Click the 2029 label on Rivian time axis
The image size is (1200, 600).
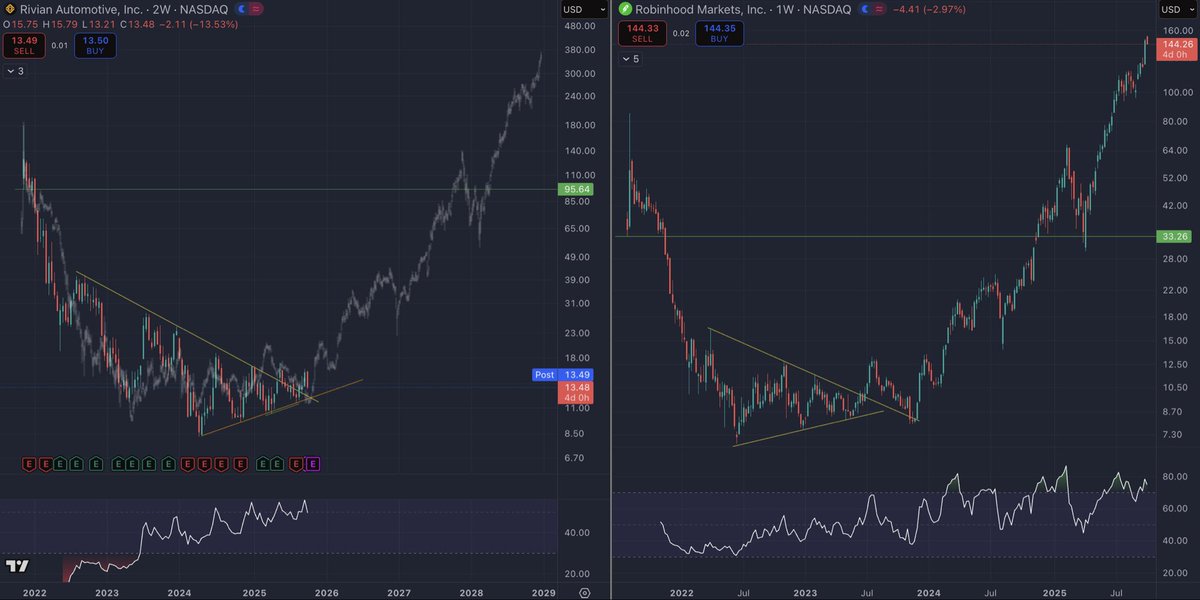[543, 592]
